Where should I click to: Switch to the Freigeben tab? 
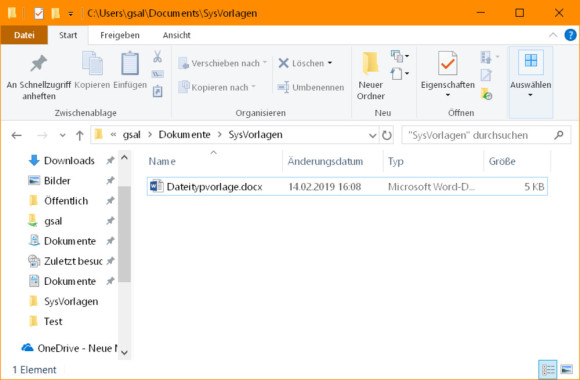pyautogui.click(x=120, y=35)
